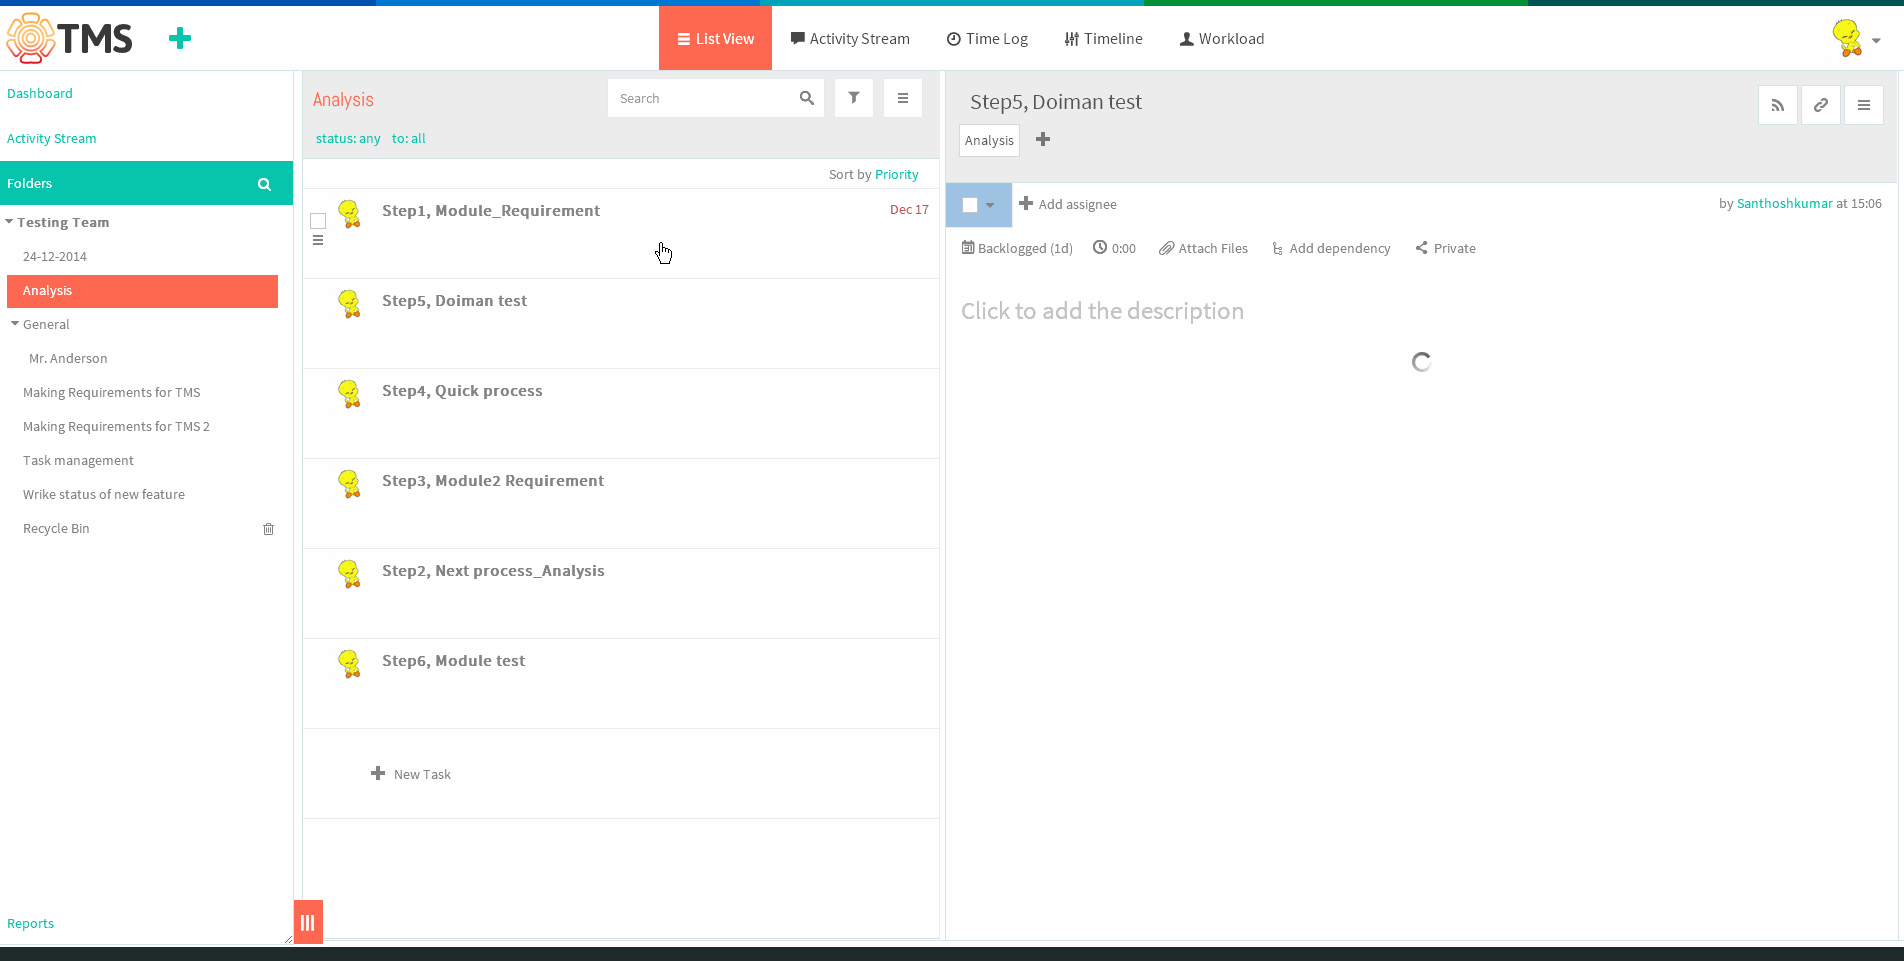Copy the task link icon
Viewport: 1904px width, 961px height.
coord(1821,105)
